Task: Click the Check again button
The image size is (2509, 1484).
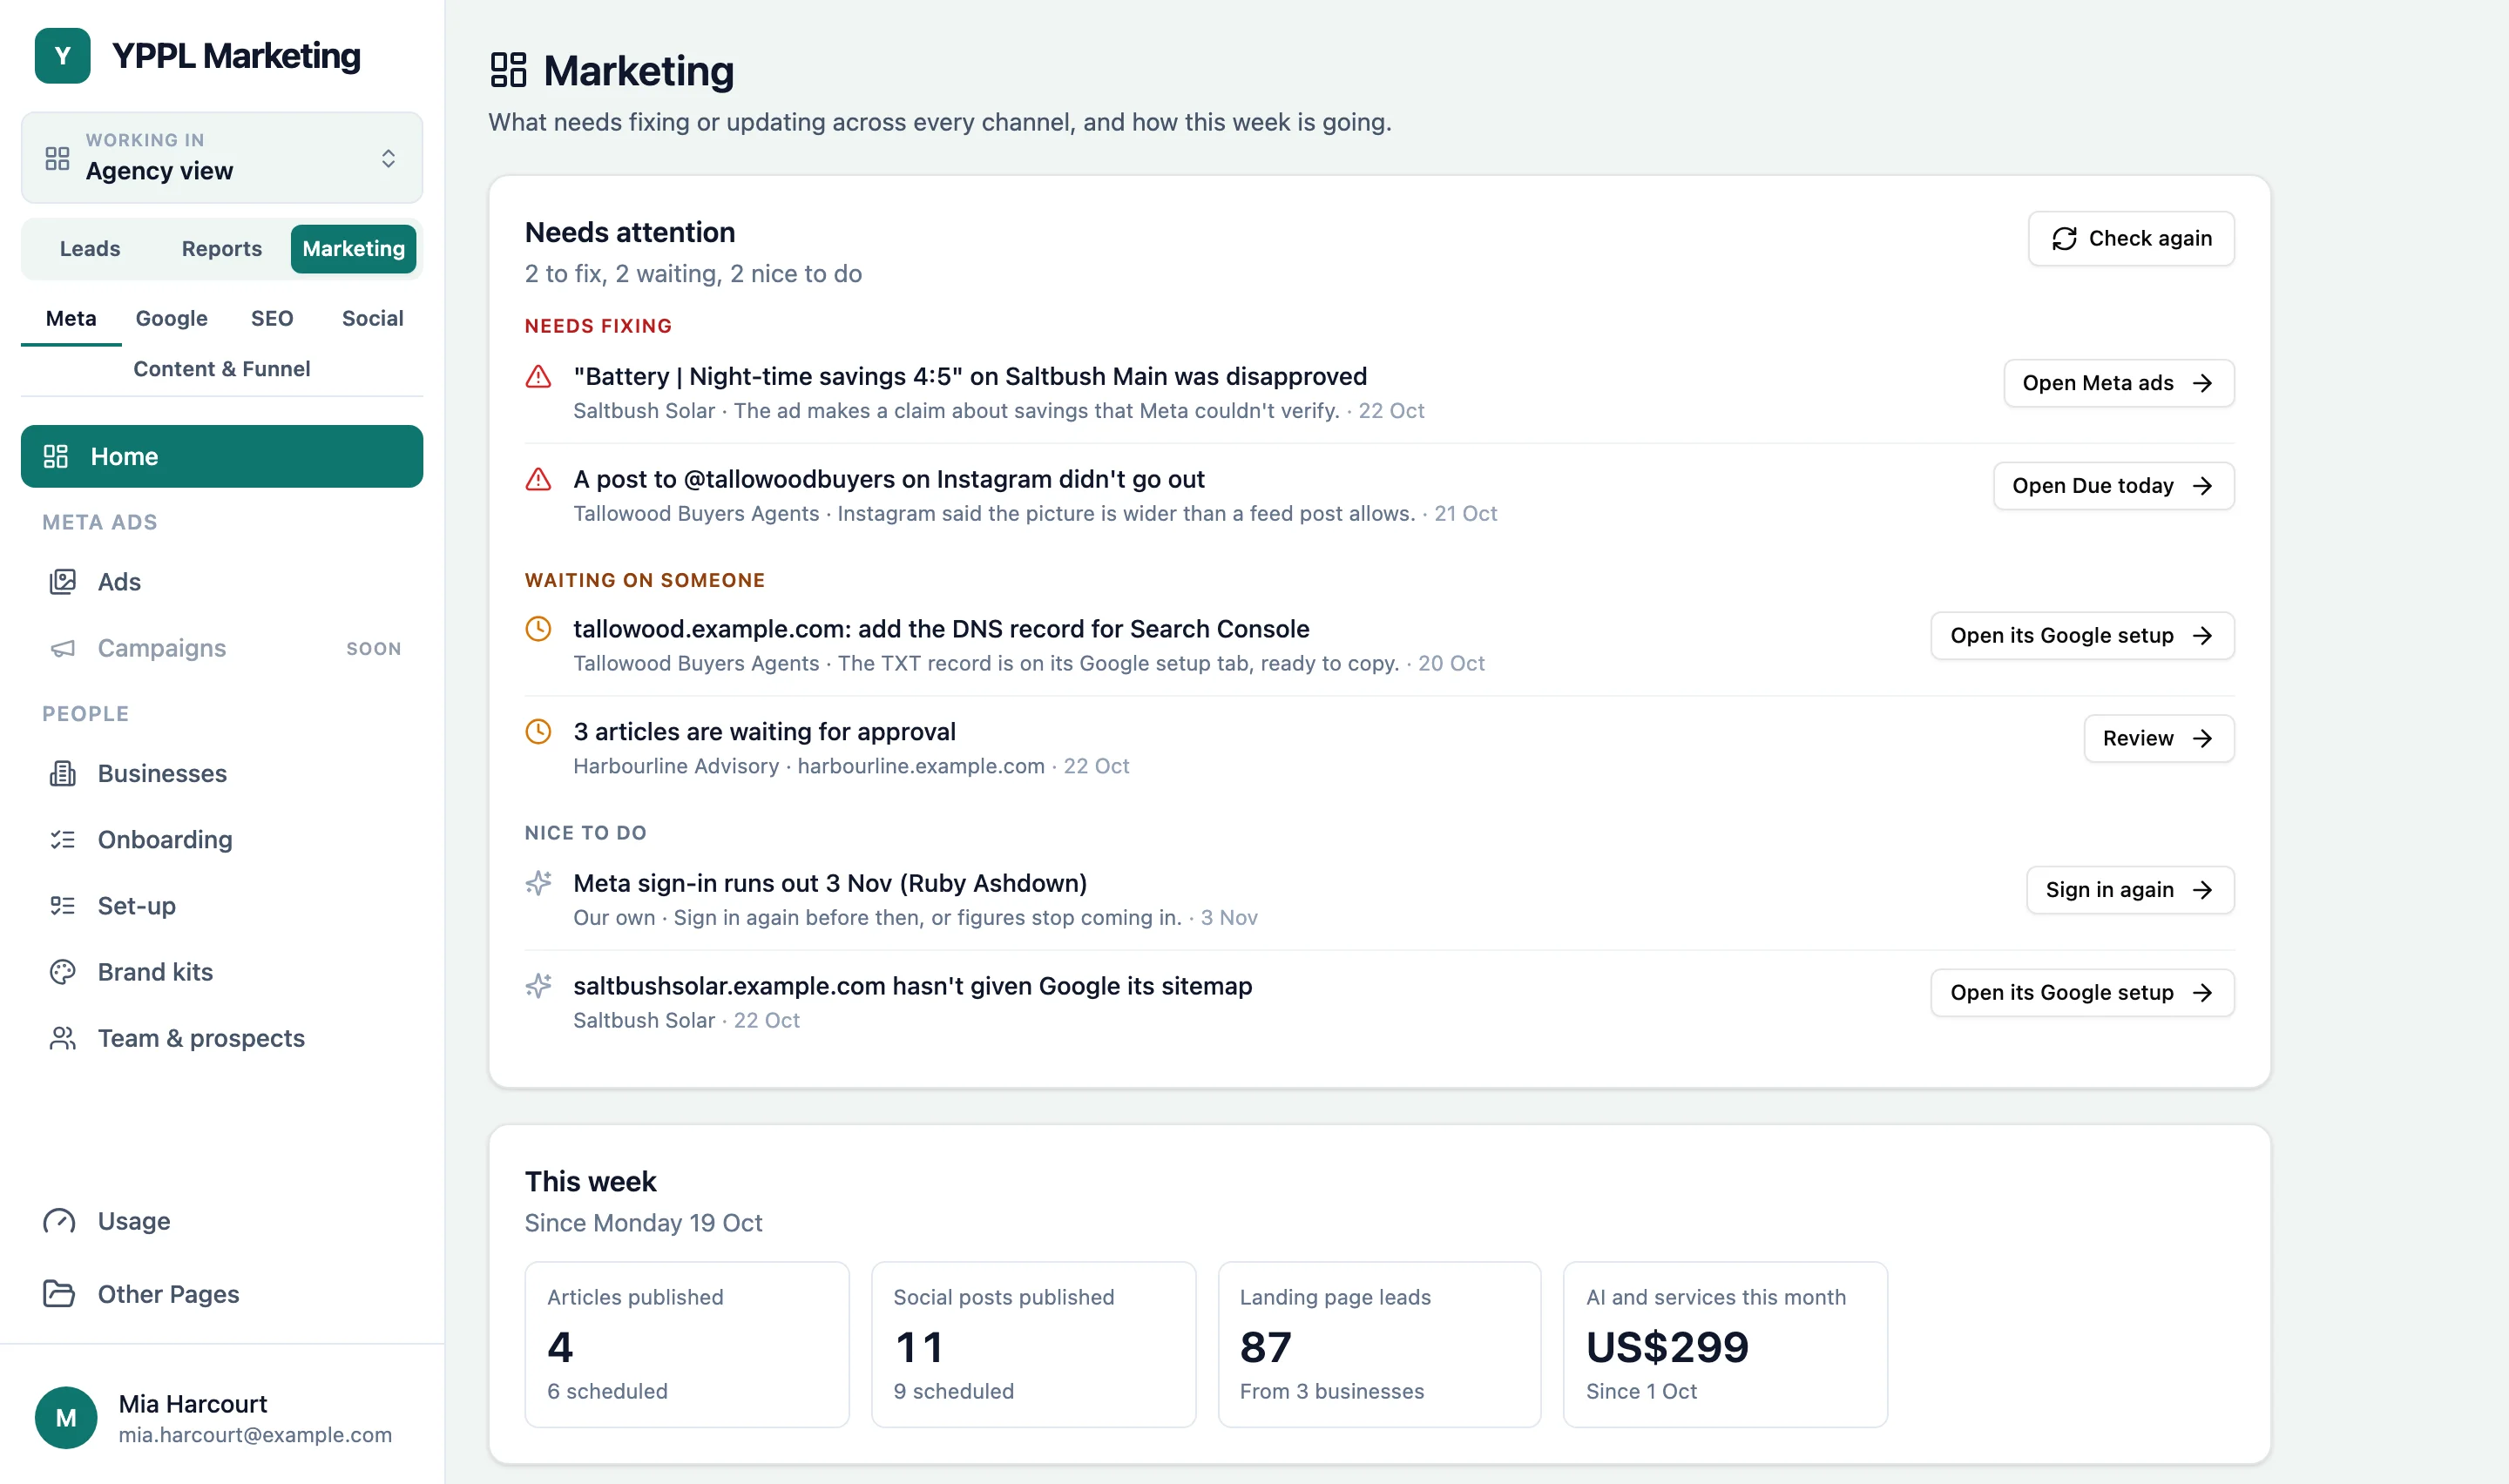Action: click(2131, 238)
